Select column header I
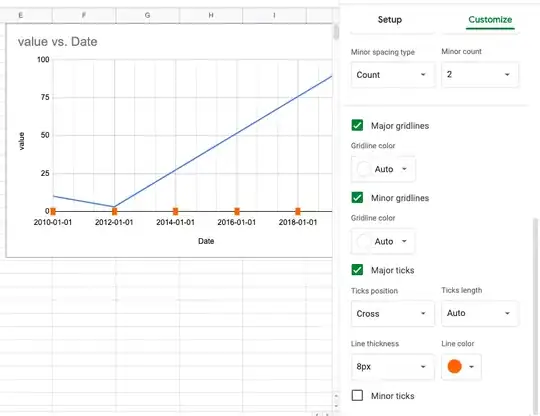The image size is (540, 416). [x=274, y=15]
